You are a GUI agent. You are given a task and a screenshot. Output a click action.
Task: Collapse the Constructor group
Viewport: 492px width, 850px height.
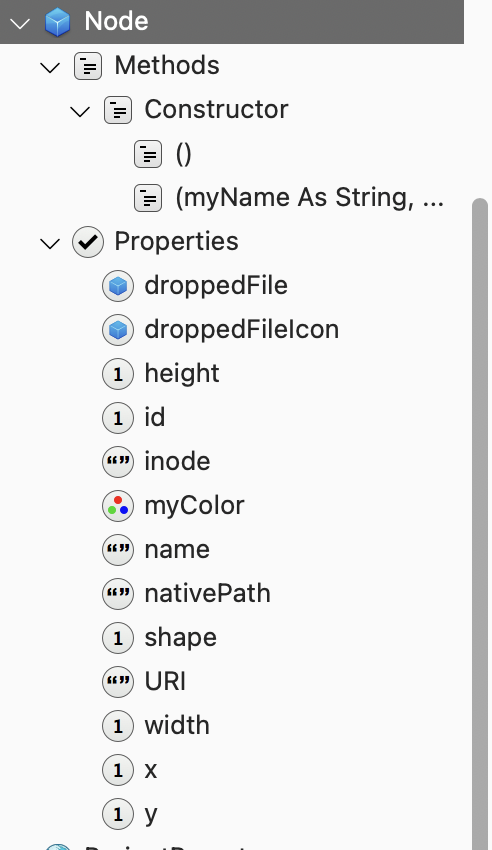coord(80,112)
